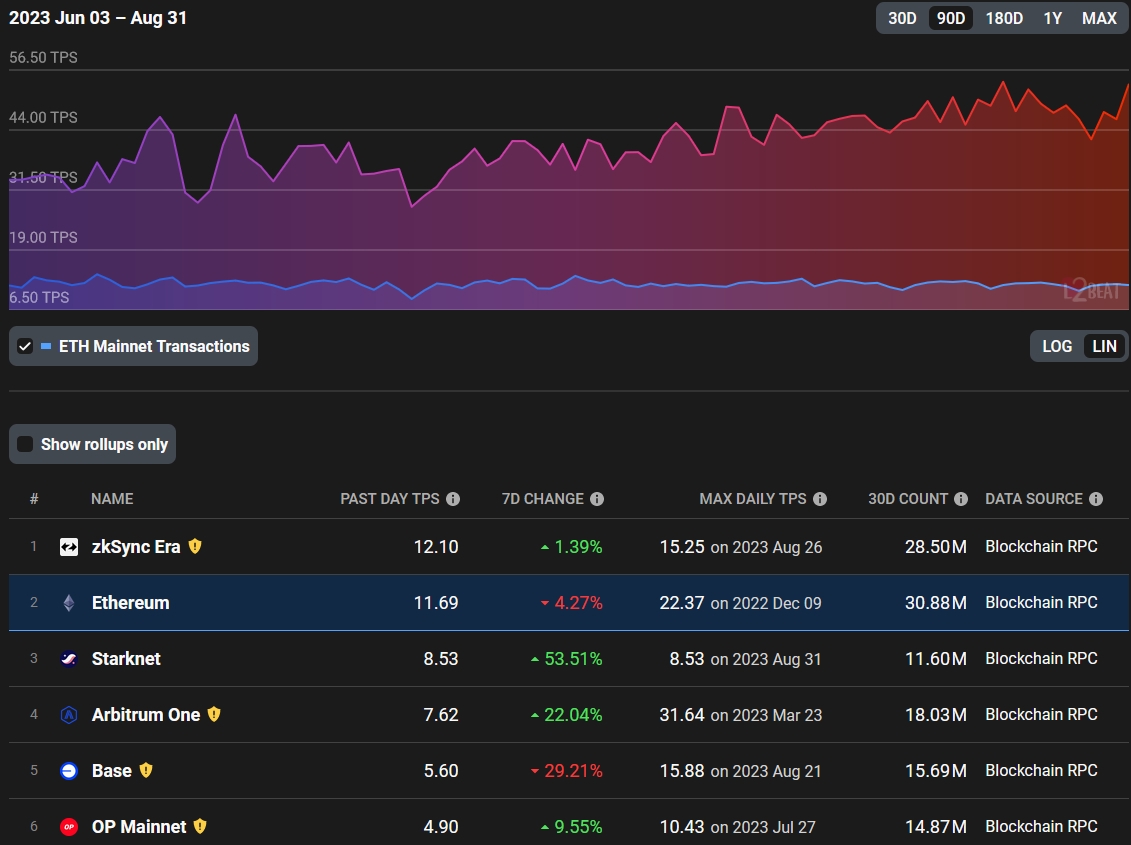Select the 180D time range
The image size is (1131, 845).
pyautogui.click(x=1004, y=18)
